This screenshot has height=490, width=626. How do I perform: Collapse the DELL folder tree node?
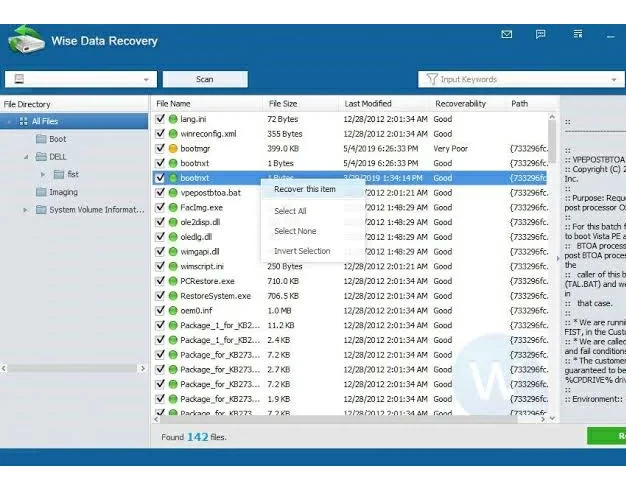coord(26,157)
